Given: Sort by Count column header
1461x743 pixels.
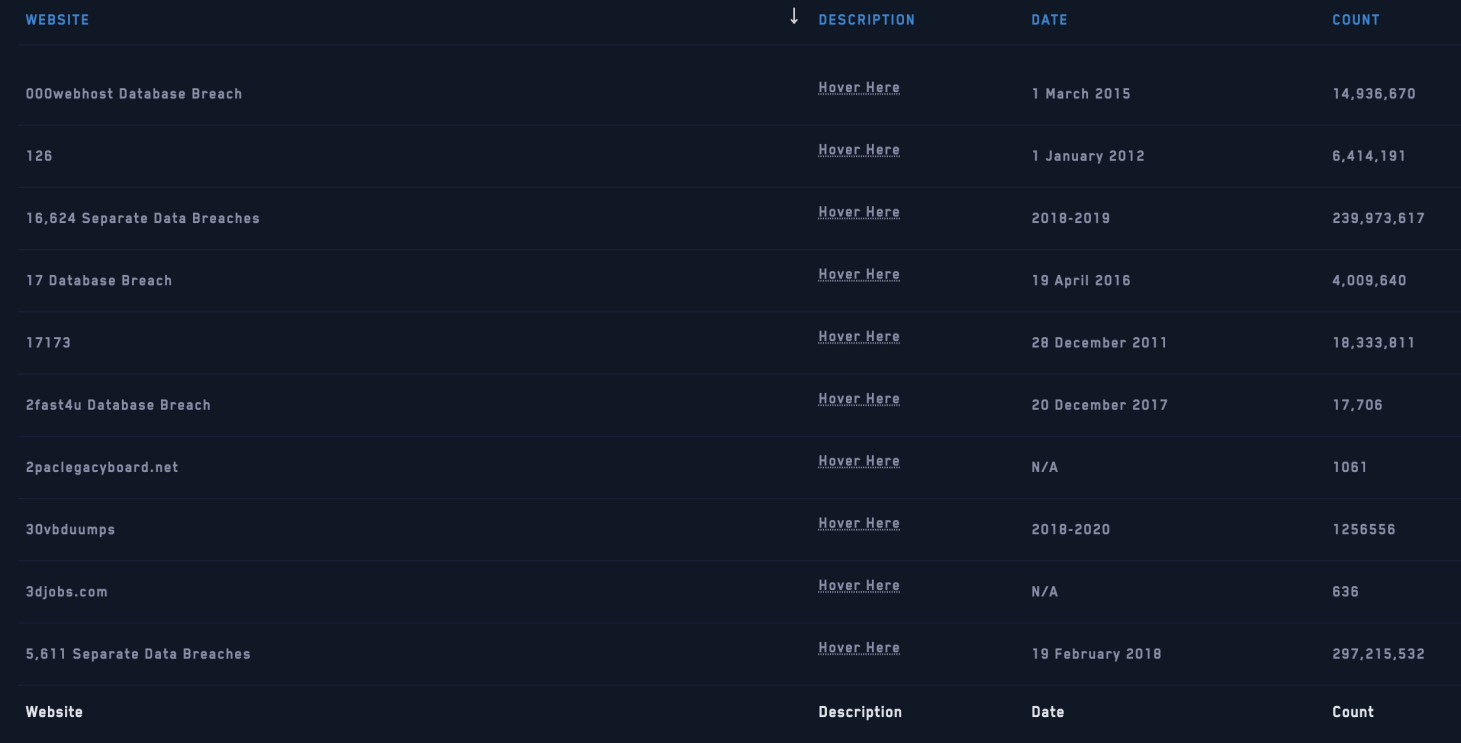Looking at the screenshot, I should [1355, 20].
